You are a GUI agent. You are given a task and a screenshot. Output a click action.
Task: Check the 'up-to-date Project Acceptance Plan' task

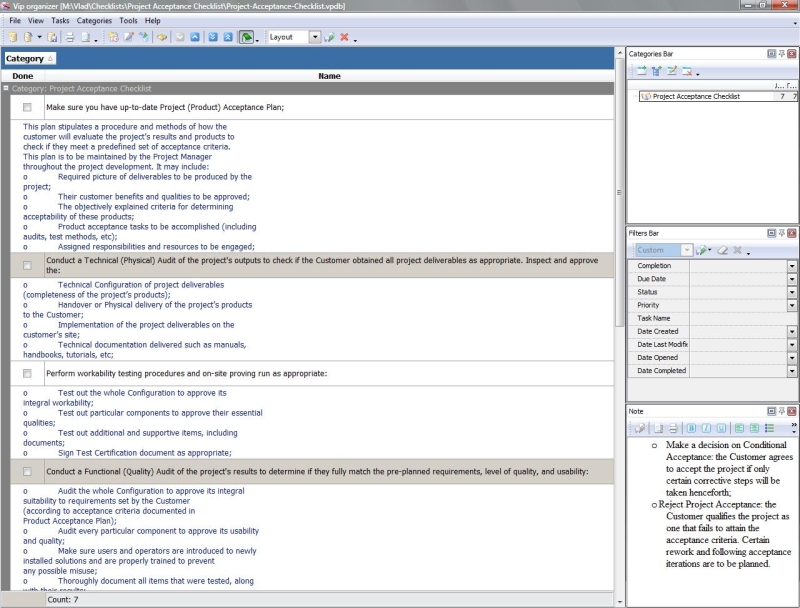tap(27, 107)
